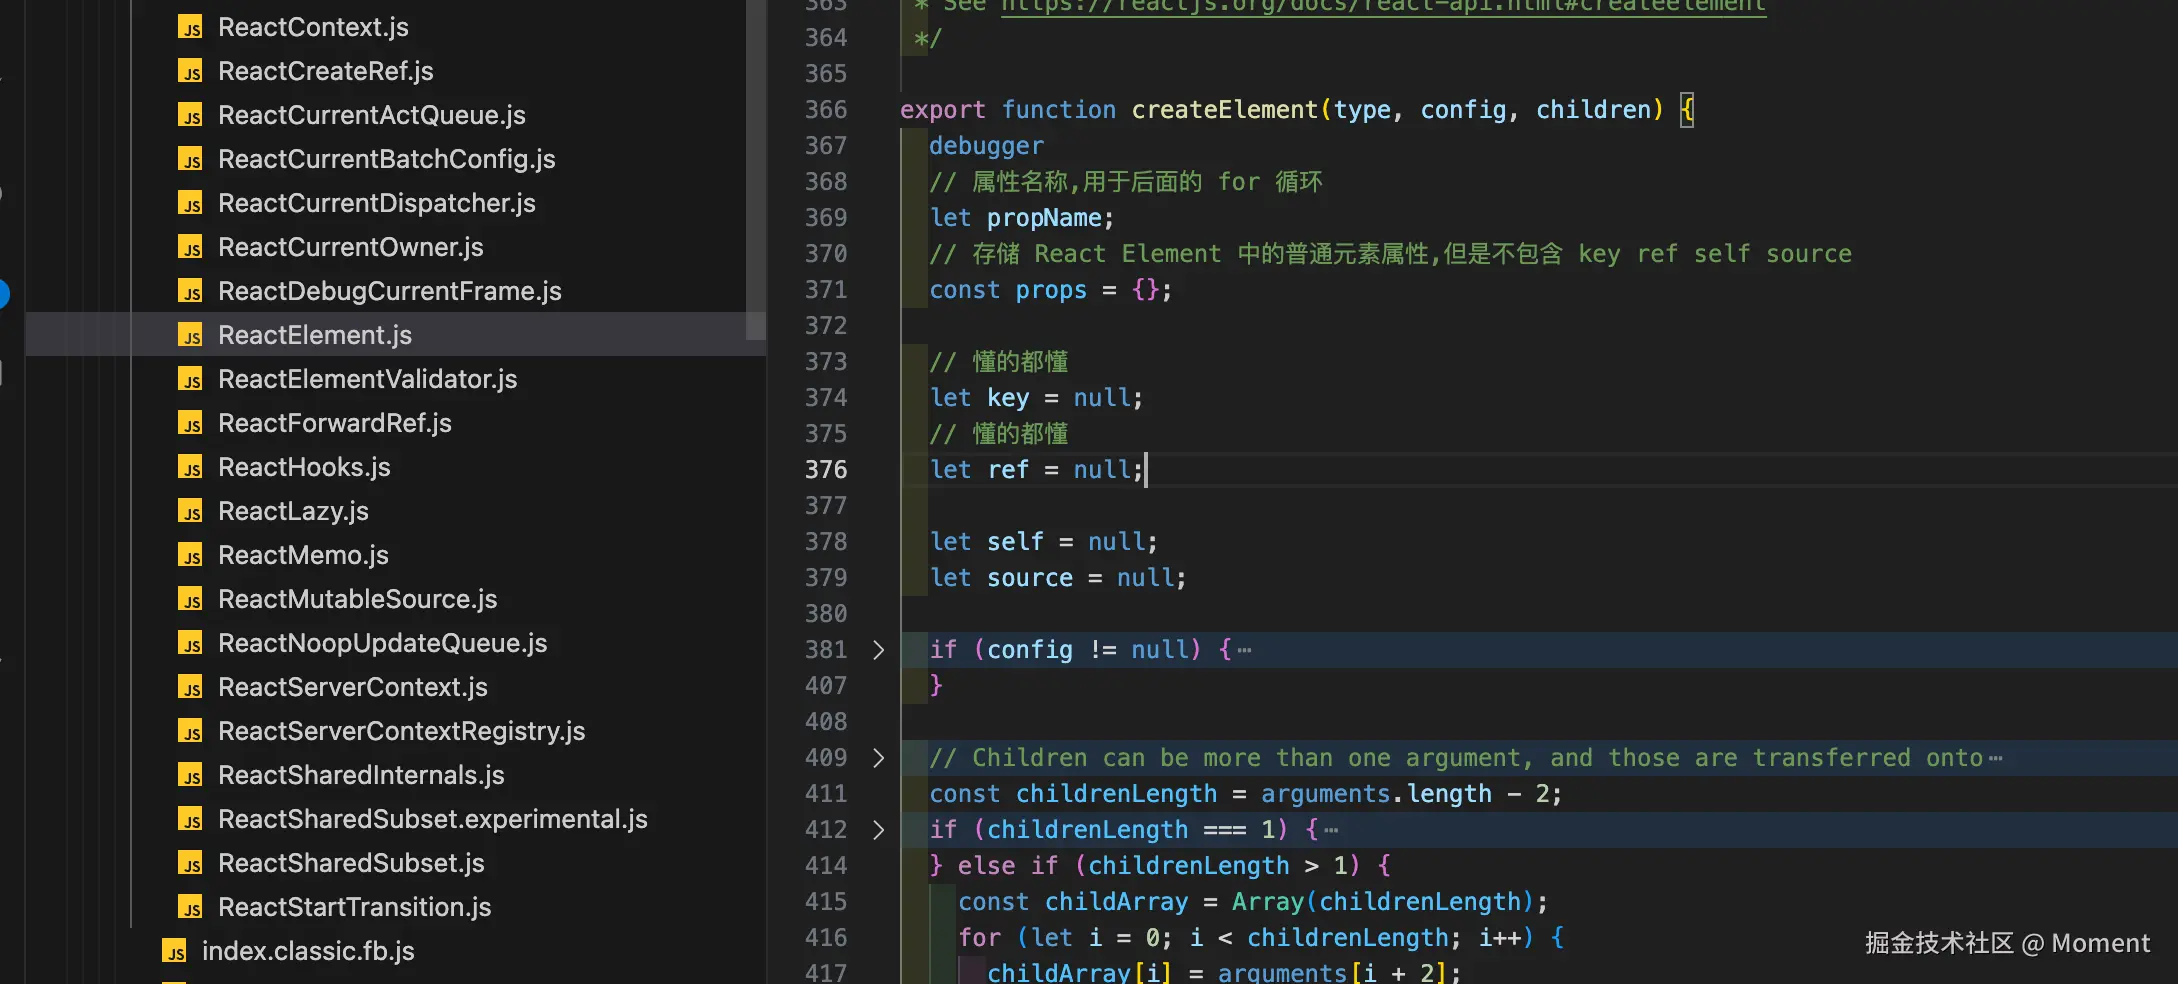Viewport: 2178px width, 984px height.
Task: Click 'const childArray = Array(childrenLength);' line
Action: [x=1253, y=902]
